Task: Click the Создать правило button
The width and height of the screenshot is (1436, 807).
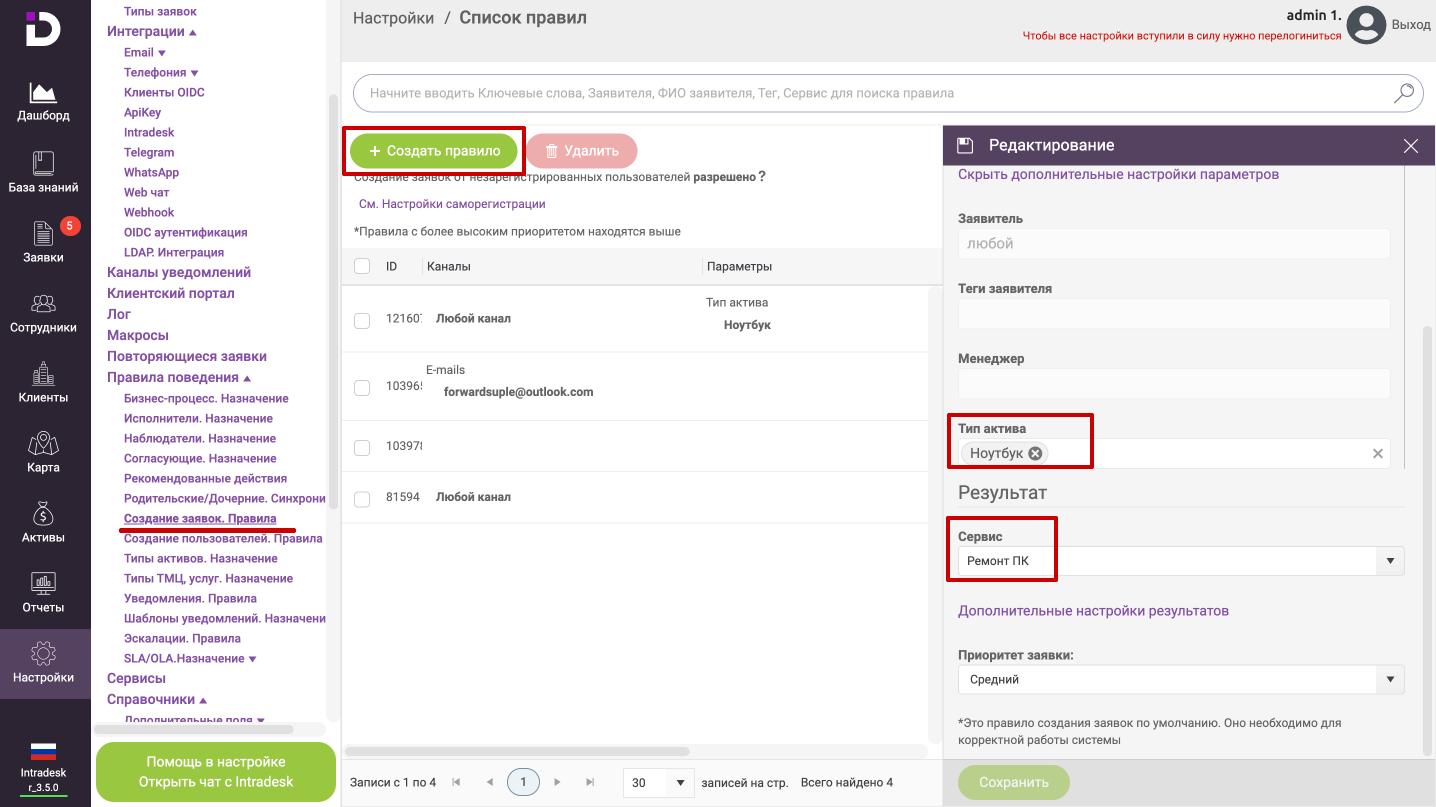Action: pos(434,151)
